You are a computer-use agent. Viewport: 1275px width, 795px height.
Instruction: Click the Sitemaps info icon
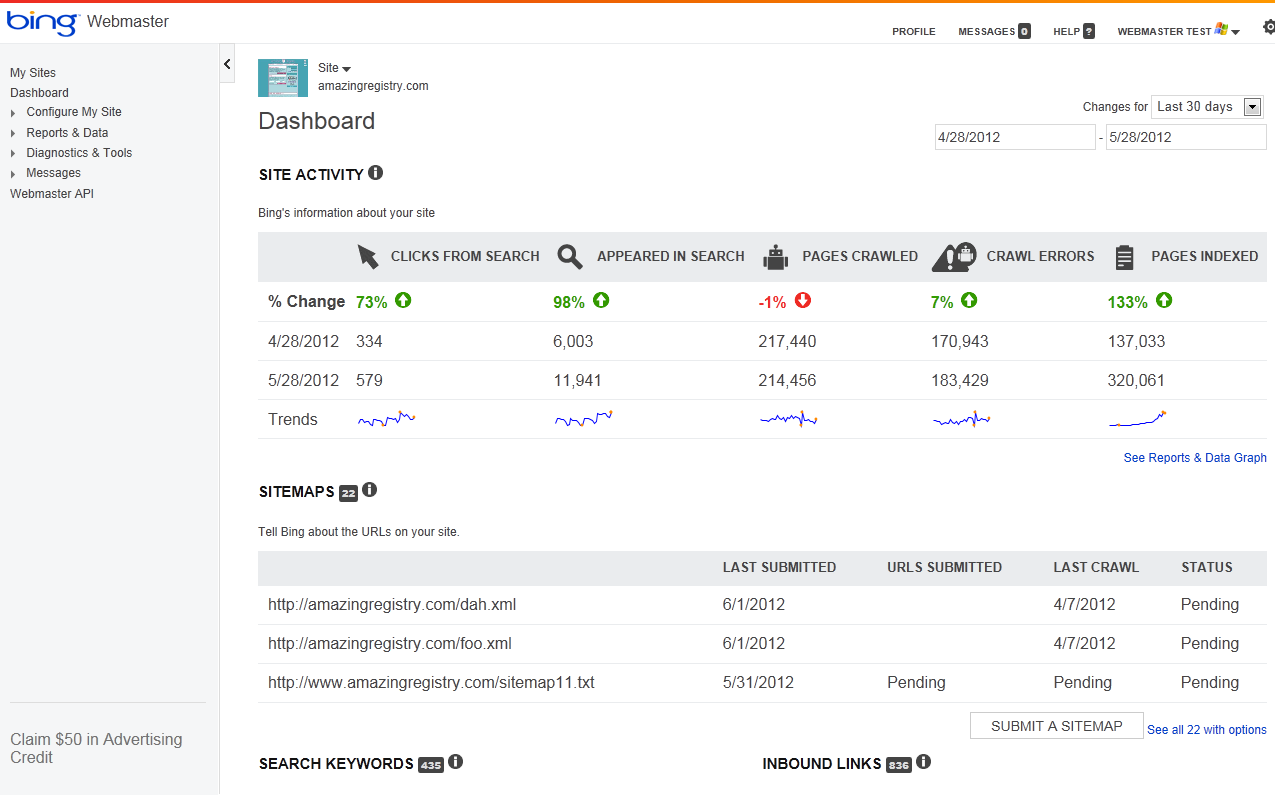point(370,490)
